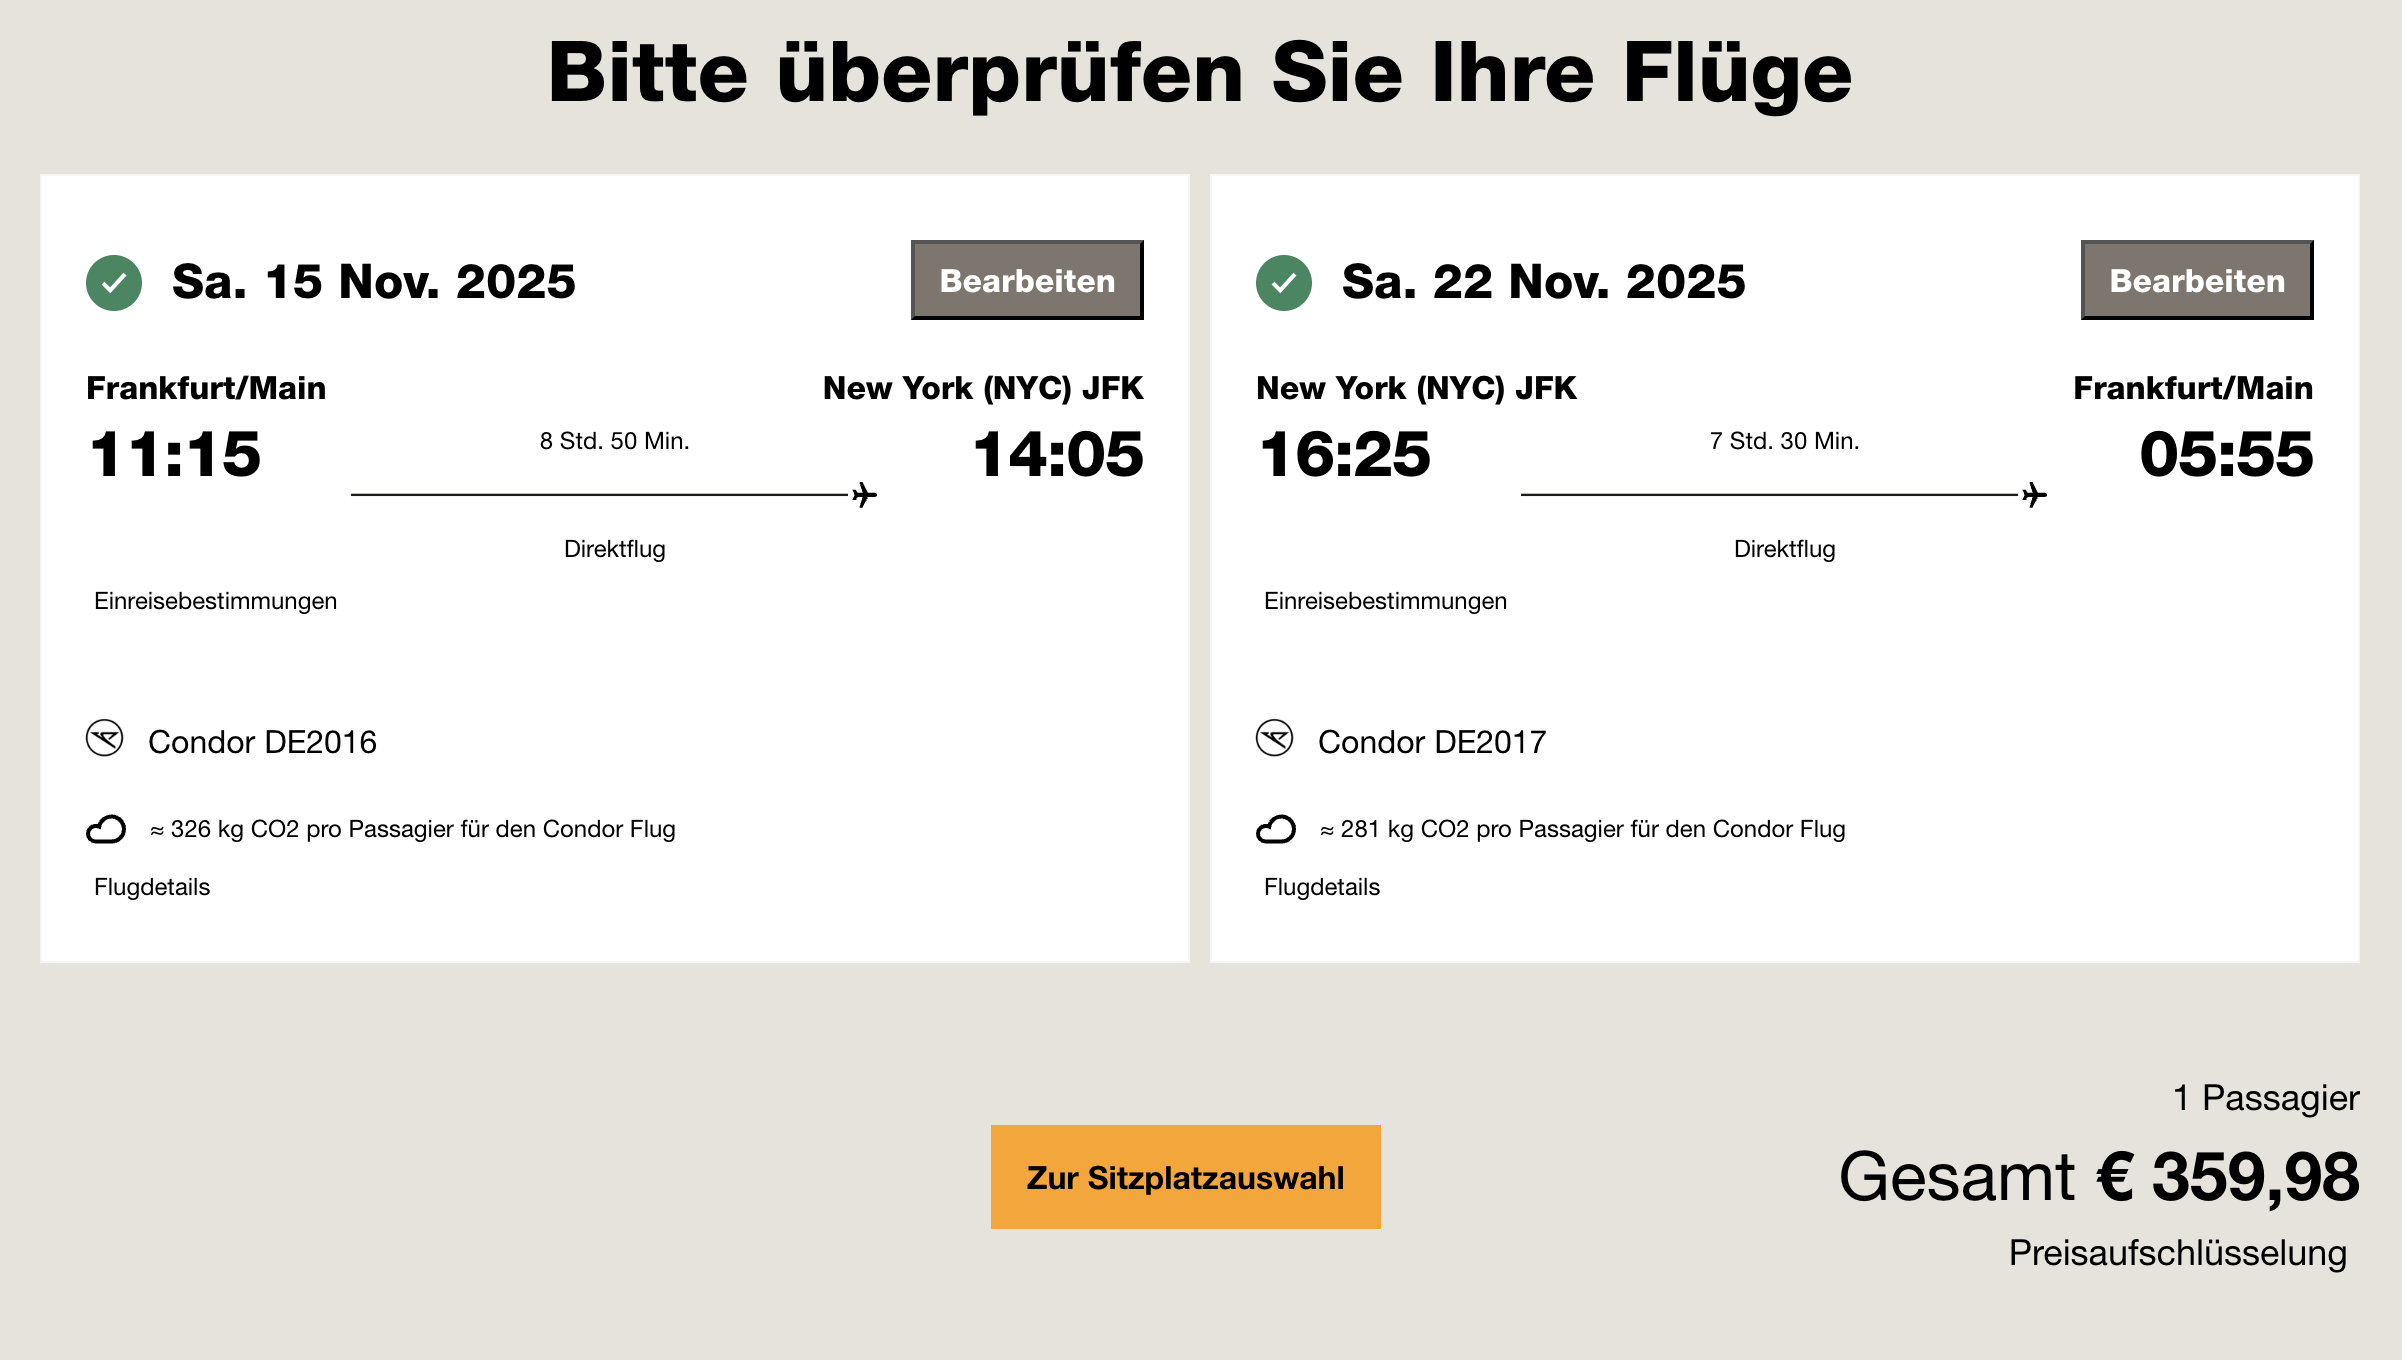Click the airplane icon on the outbound flight line

pos(865,495)
